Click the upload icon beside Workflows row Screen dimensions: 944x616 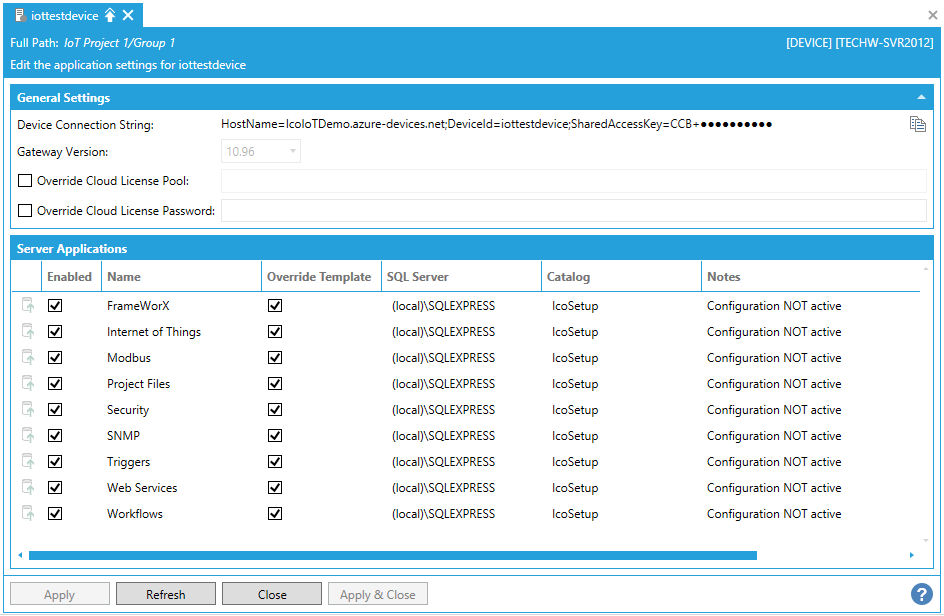click(x=28, y=514)
